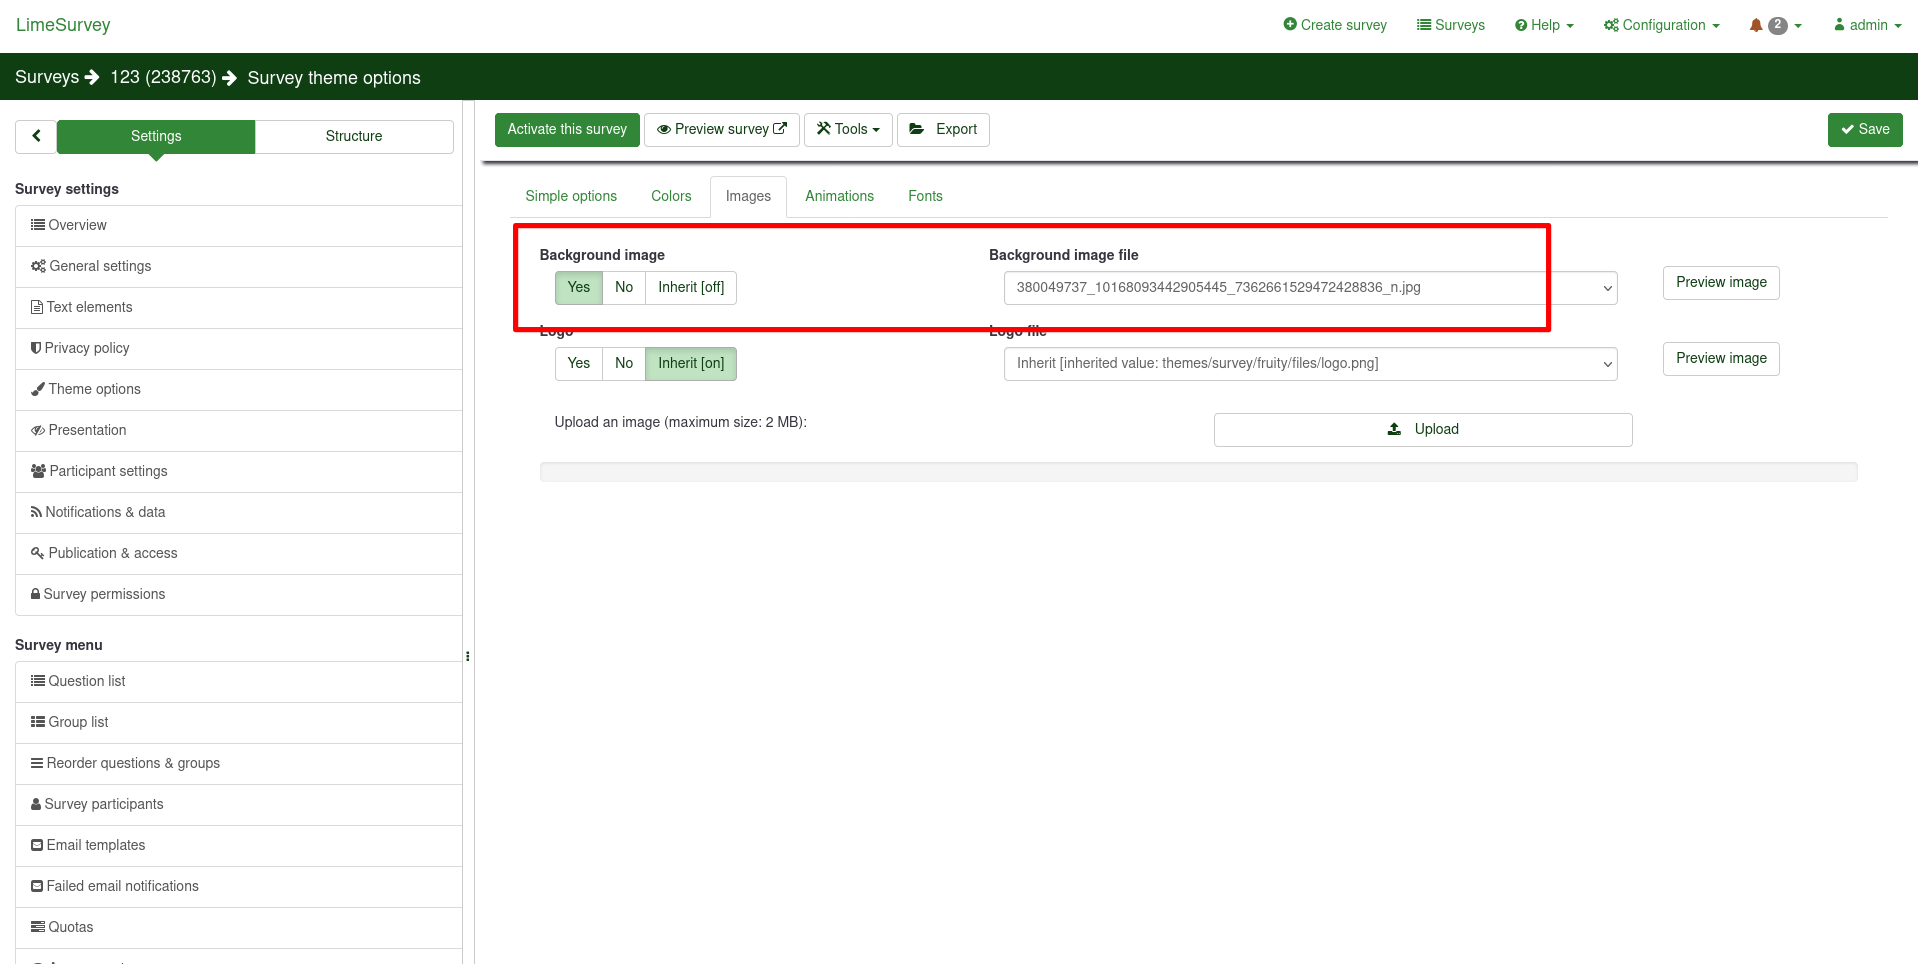Click the notification bell icon
This screenshot has height=964, width=1918.
[1756, 26]
